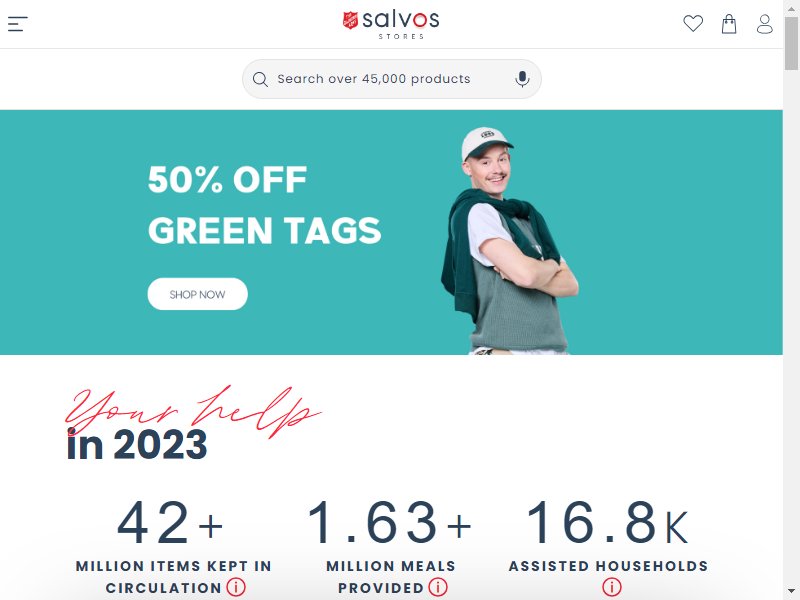Focus the product search field
The image size is (800, 600).
[391, 79]
